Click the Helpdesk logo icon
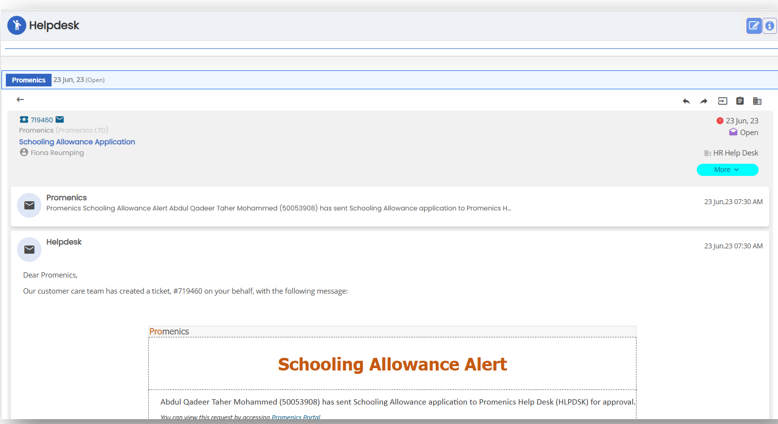The width and height of the screenshot is (778, 424). coord(16,25)
